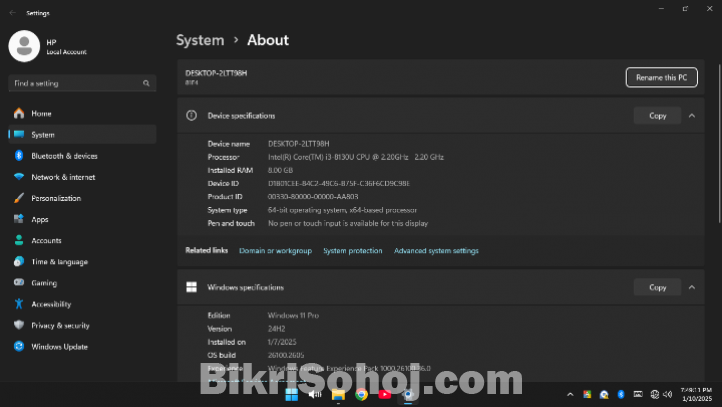Click the Product ID 00330-80000-00000-AA803
Viewport: 722px width, 407px height.
coord(313,197)
